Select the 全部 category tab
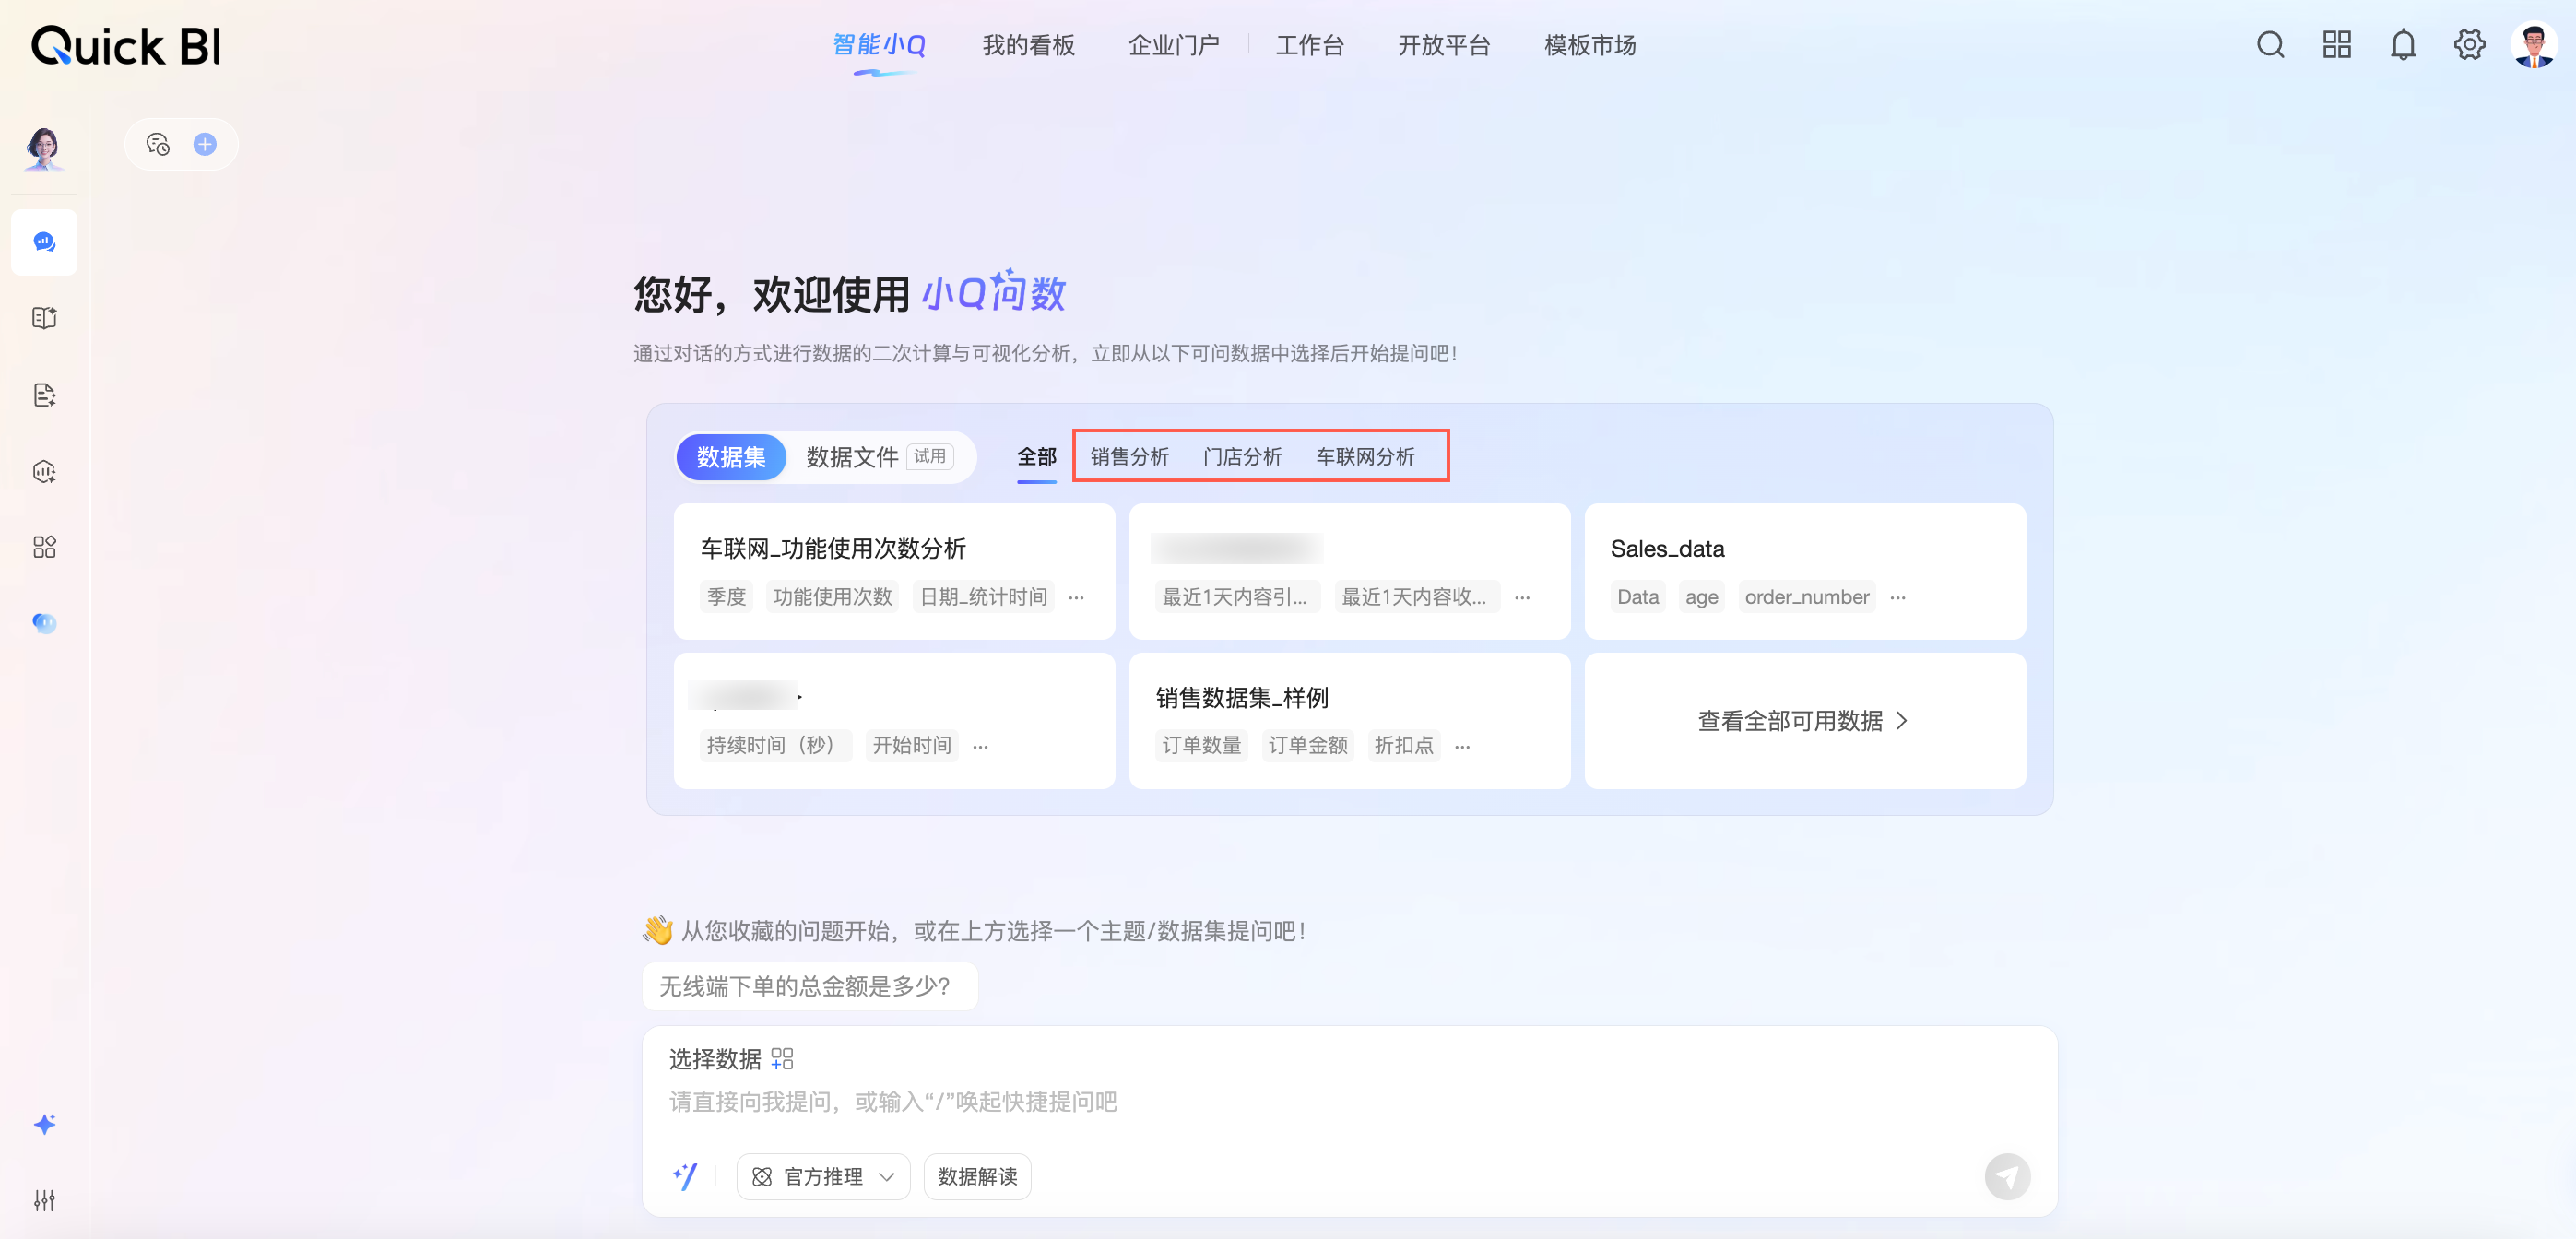Screen dimensions: 2576x1239 click(1037, 457)
